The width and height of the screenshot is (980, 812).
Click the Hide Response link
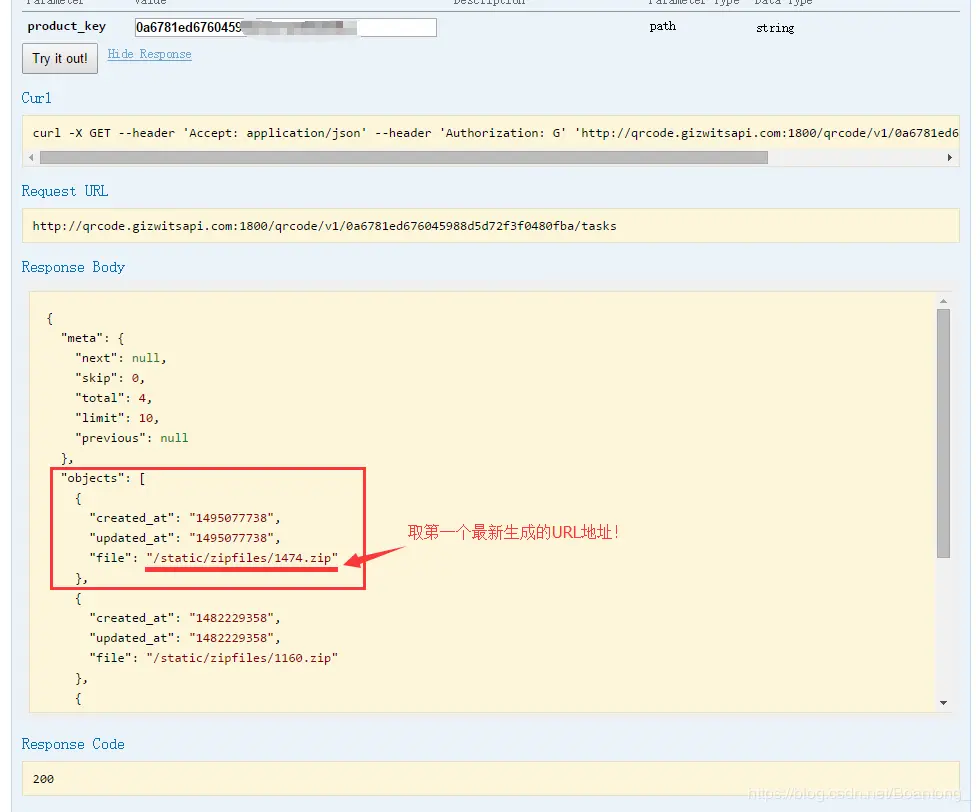coord(149,54)
